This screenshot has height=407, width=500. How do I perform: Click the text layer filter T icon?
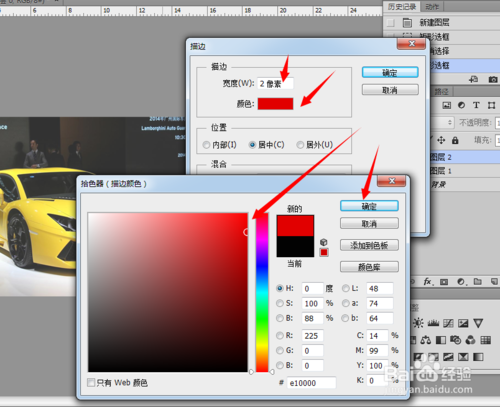(476, 105)
